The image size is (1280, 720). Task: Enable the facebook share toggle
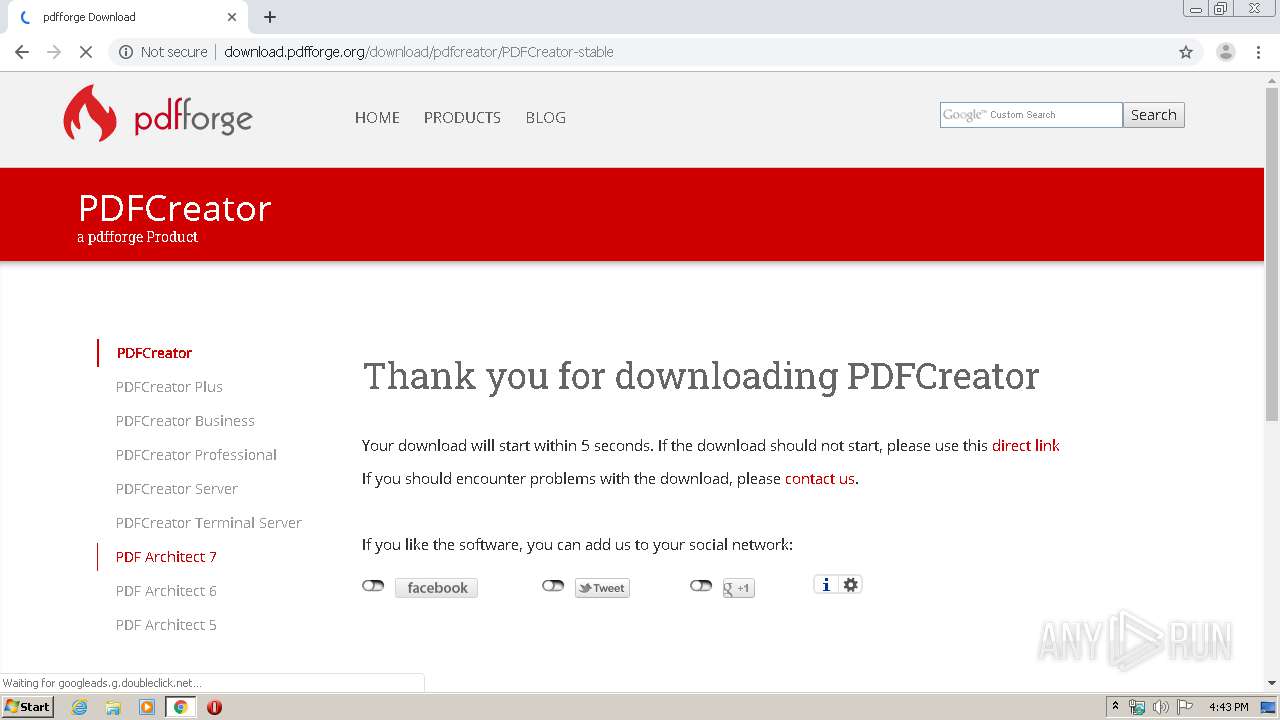point(373,586)
